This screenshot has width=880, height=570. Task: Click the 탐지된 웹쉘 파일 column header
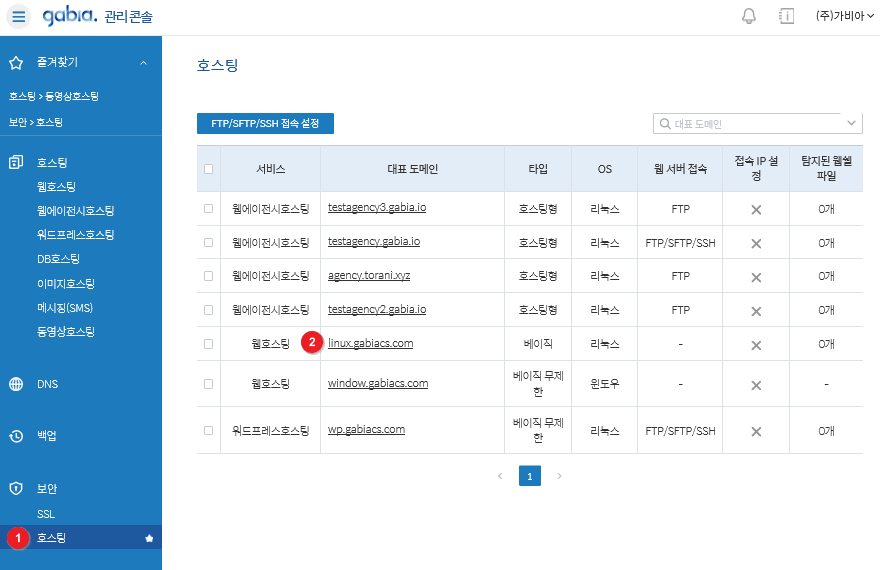click(x=826, y=168)
